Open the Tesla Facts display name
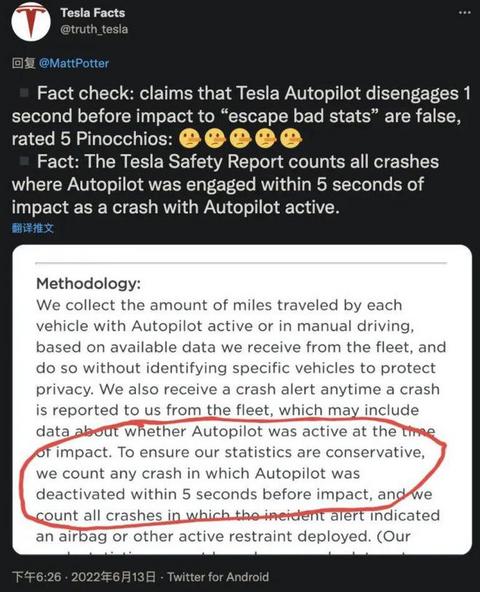The height and width of the screenshot is (592, 480). coord(93,13)
